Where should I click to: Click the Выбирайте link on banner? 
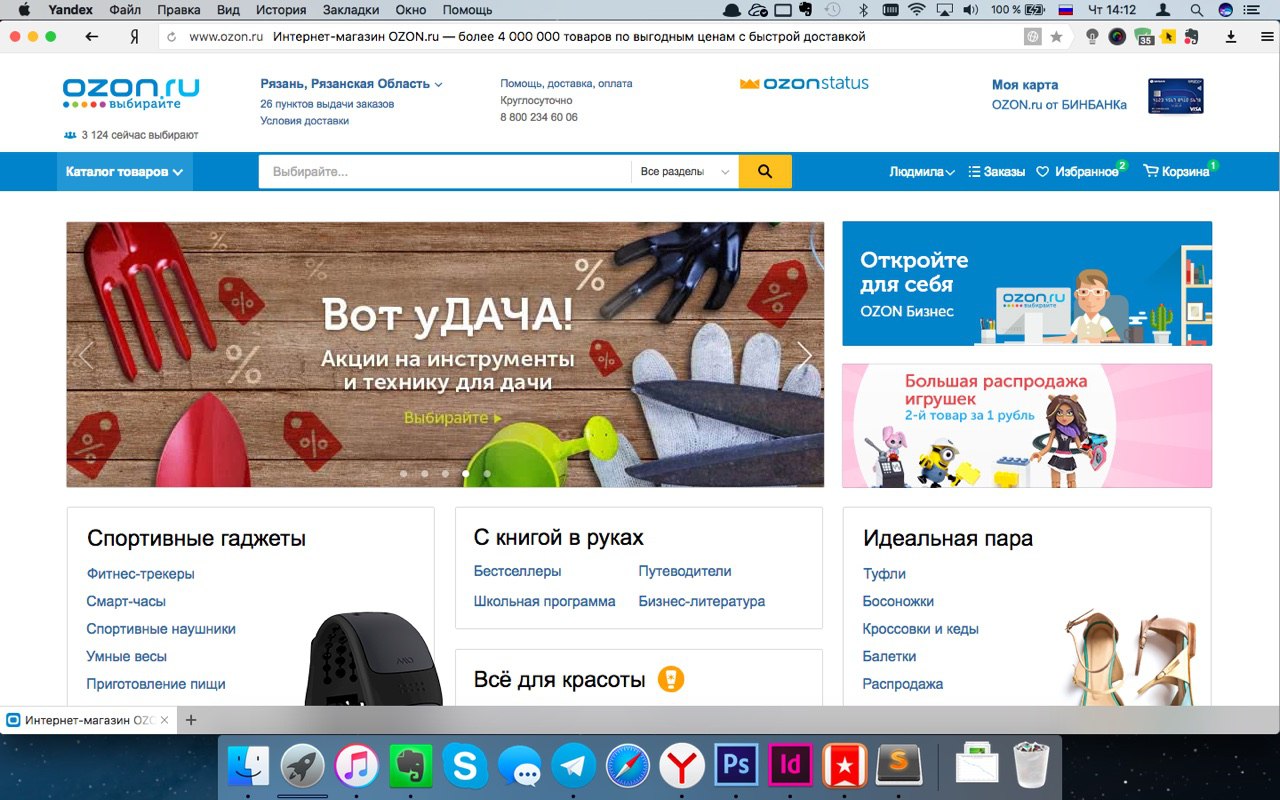pos(453,418)
